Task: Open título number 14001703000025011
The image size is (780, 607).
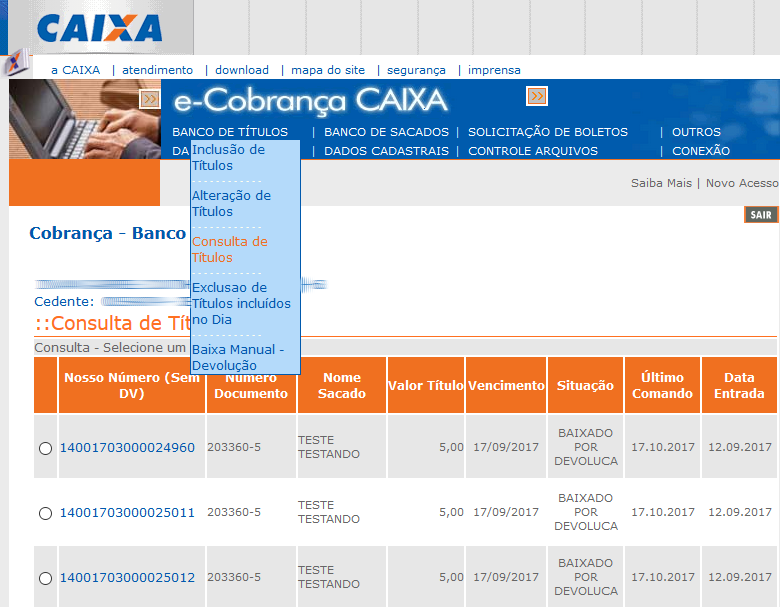Action: coord(127,513)
